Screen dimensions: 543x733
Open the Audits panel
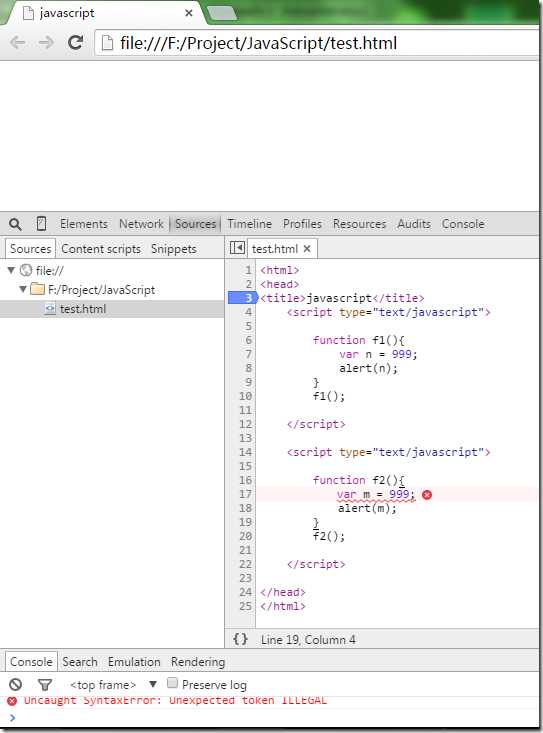coord(414,224)
